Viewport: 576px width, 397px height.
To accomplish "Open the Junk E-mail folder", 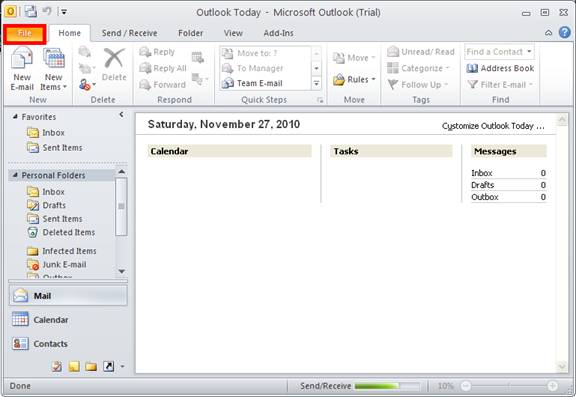I will point(57,265).
